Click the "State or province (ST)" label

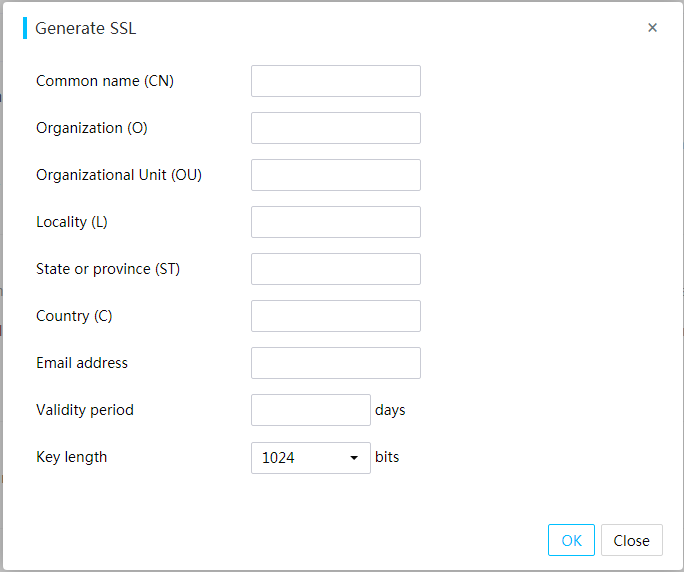tap(108, 269)
